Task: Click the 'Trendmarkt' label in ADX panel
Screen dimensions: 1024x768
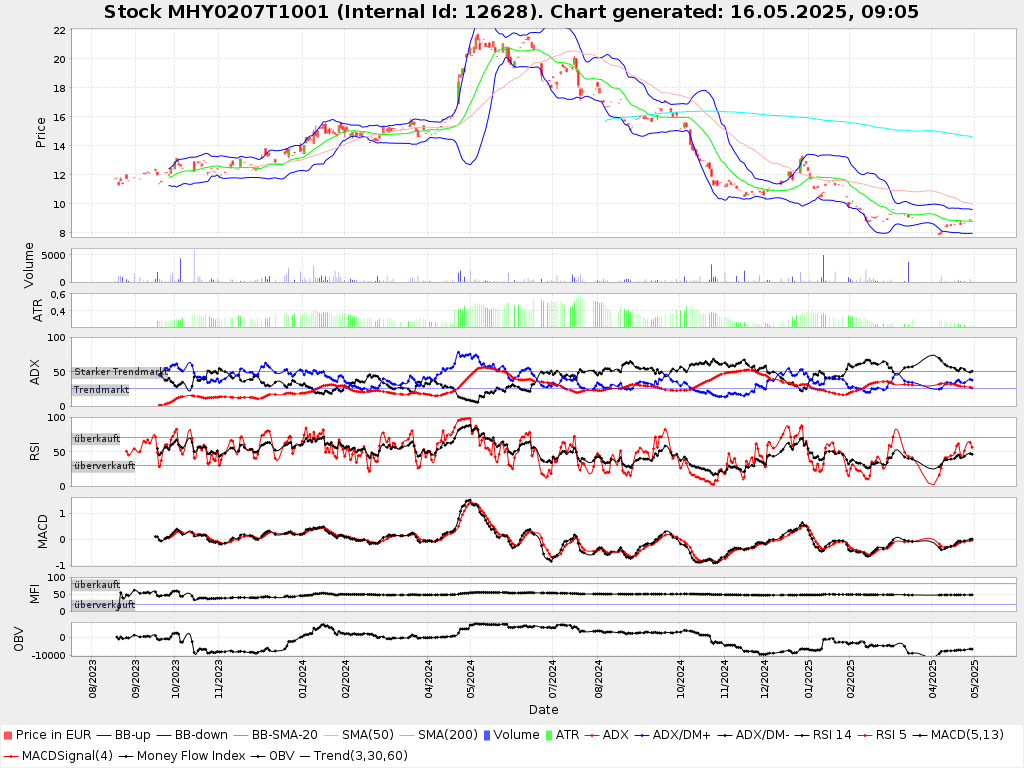Action: pyautogui.click(x=101, y=390)
